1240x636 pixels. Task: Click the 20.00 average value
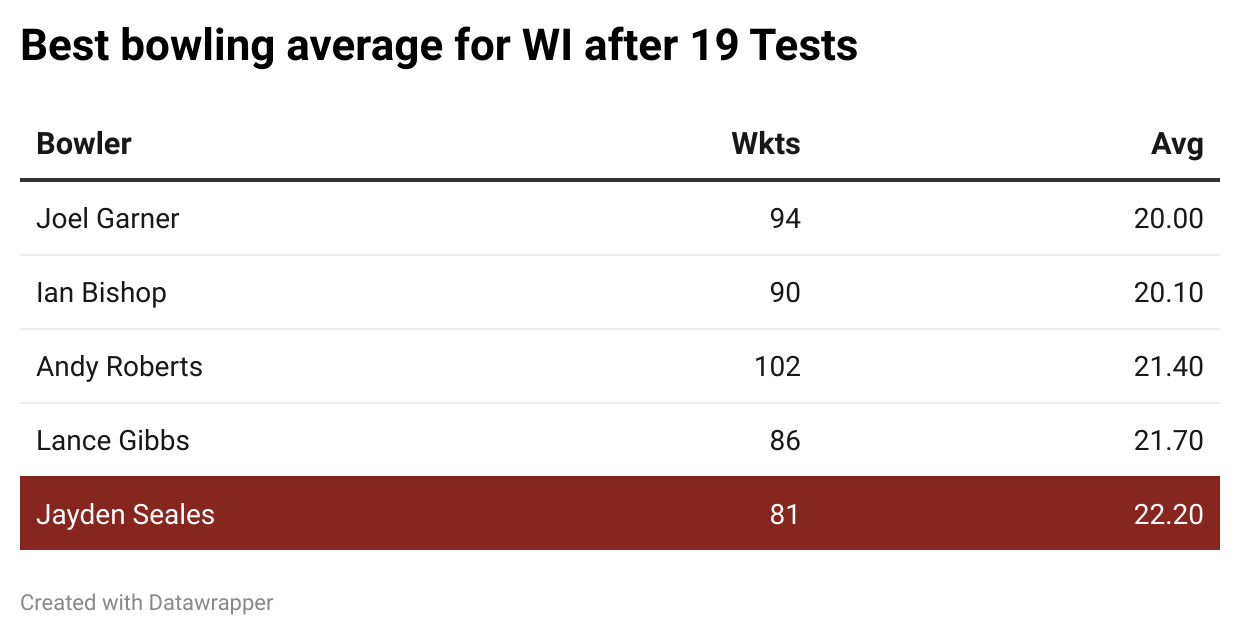click(x=1169, y=218)
